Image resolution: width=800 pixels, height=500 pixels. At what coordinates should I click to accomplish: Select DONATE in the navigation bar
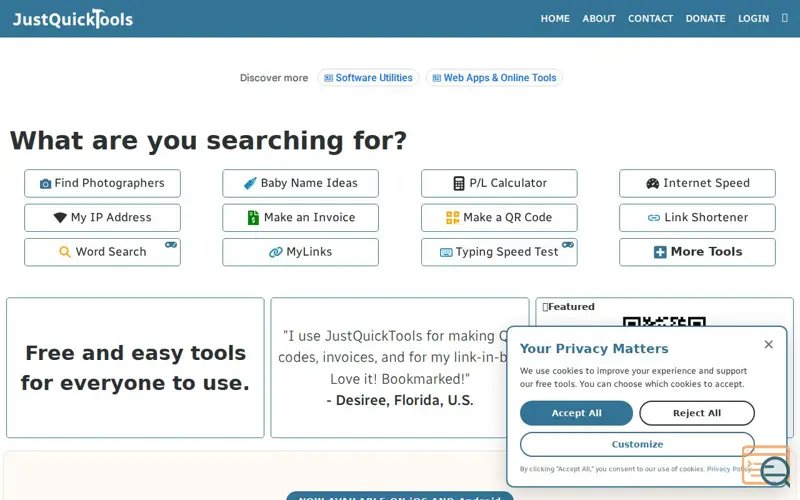coord(705,18)
